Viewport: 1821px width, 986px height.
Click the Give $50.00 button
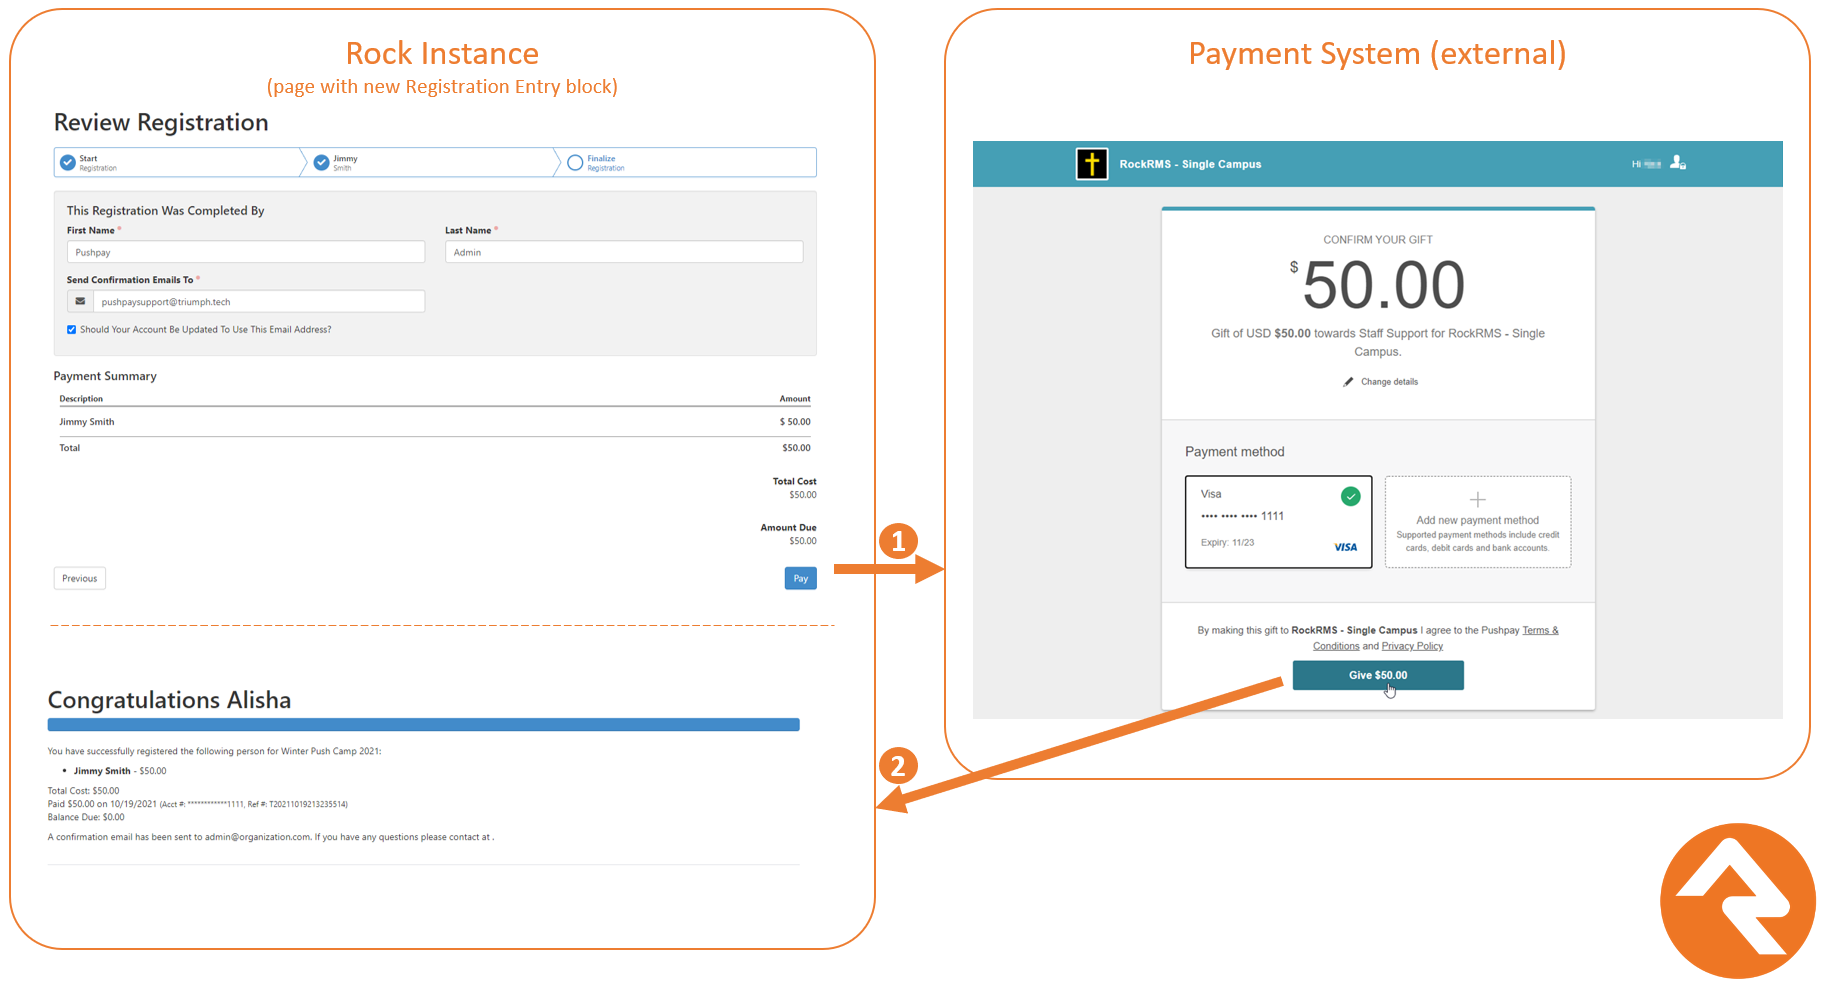1378,675
